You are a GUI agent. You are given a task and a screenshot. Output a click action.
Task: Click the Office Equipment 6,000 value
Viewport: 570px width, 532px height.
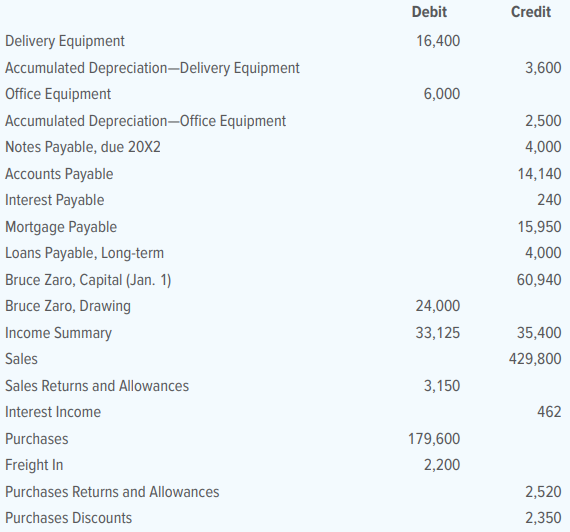click(x=442, y=94)
